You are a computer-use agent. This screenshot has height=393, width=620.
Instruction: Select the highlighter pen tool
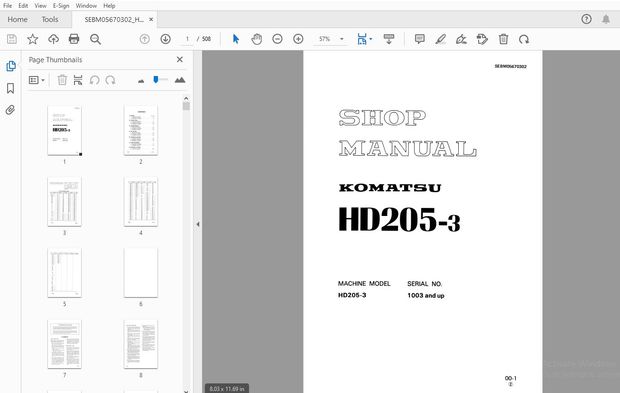440,39
